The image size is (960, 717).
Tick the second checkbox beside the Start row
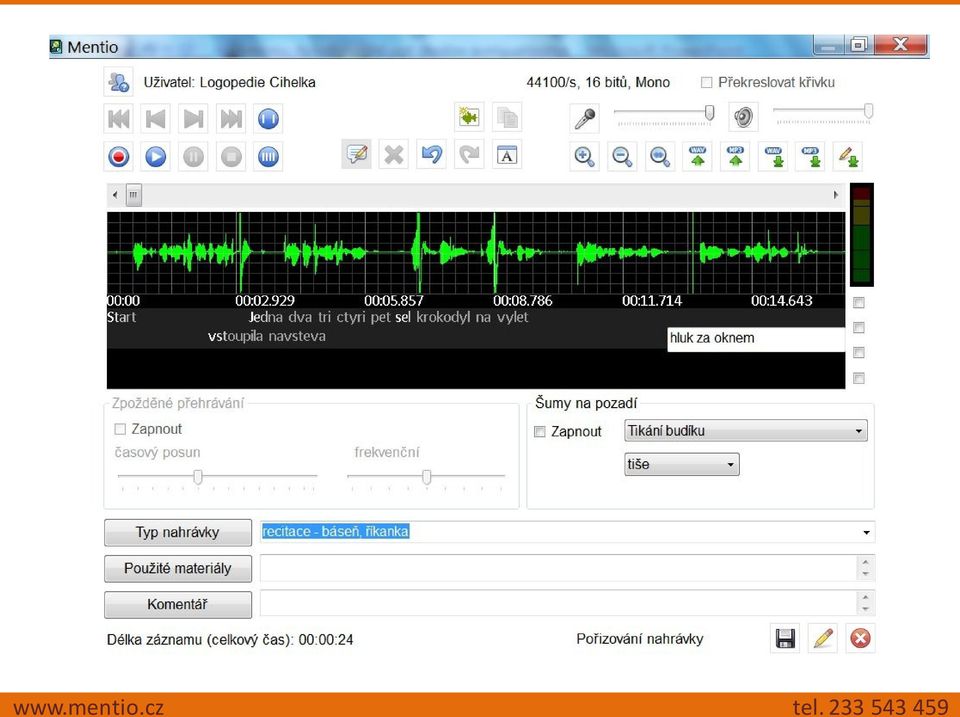click(x=859, y=328)
